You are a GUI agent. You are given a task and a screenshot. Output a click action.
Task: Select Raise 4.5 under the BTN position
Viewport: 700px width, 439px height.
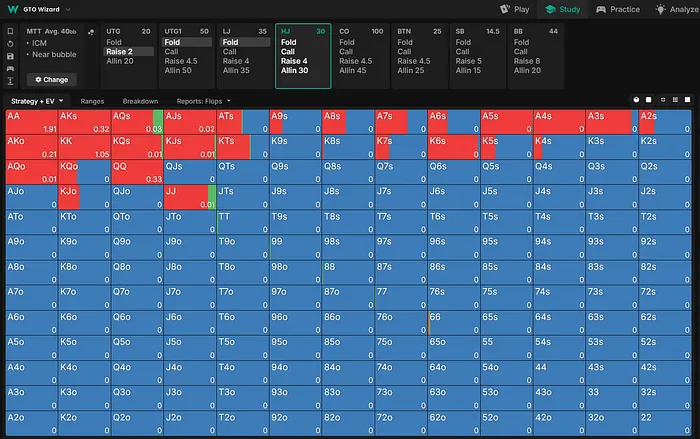pos(412,61)
